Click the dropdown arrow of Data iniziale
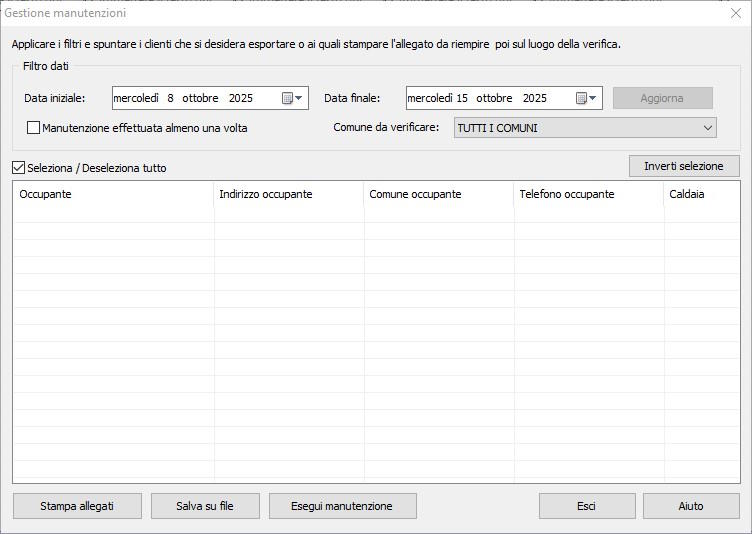This screenshot has width=752, height=534. 299,98
